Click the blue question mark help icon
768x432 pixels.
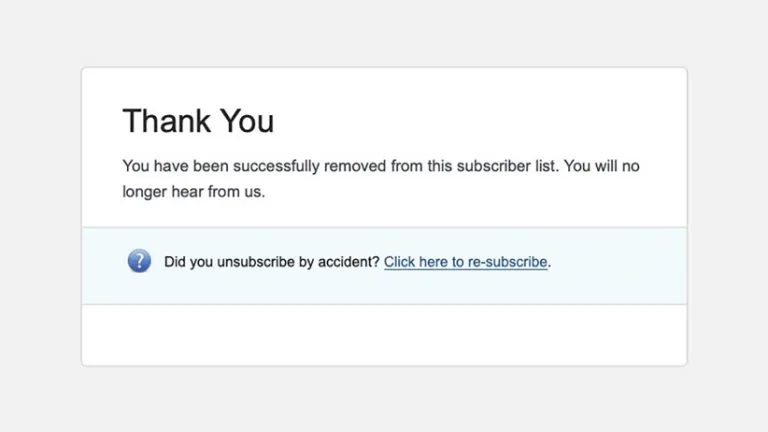point(138,262)
